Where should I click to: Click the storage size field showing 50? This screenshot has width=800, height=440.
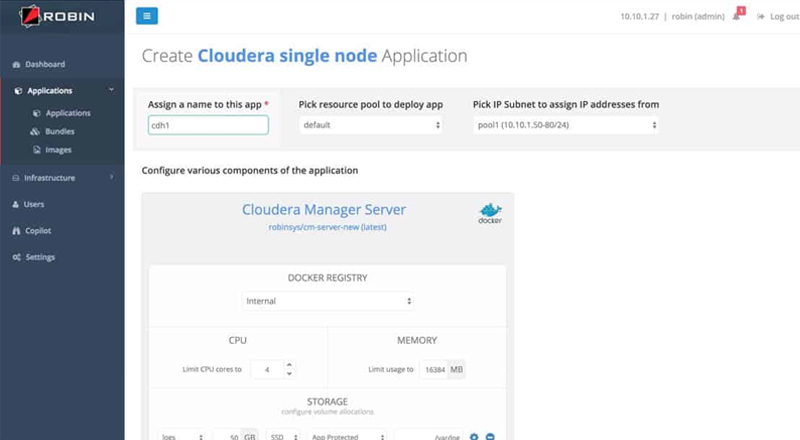(x=227, y=436)
